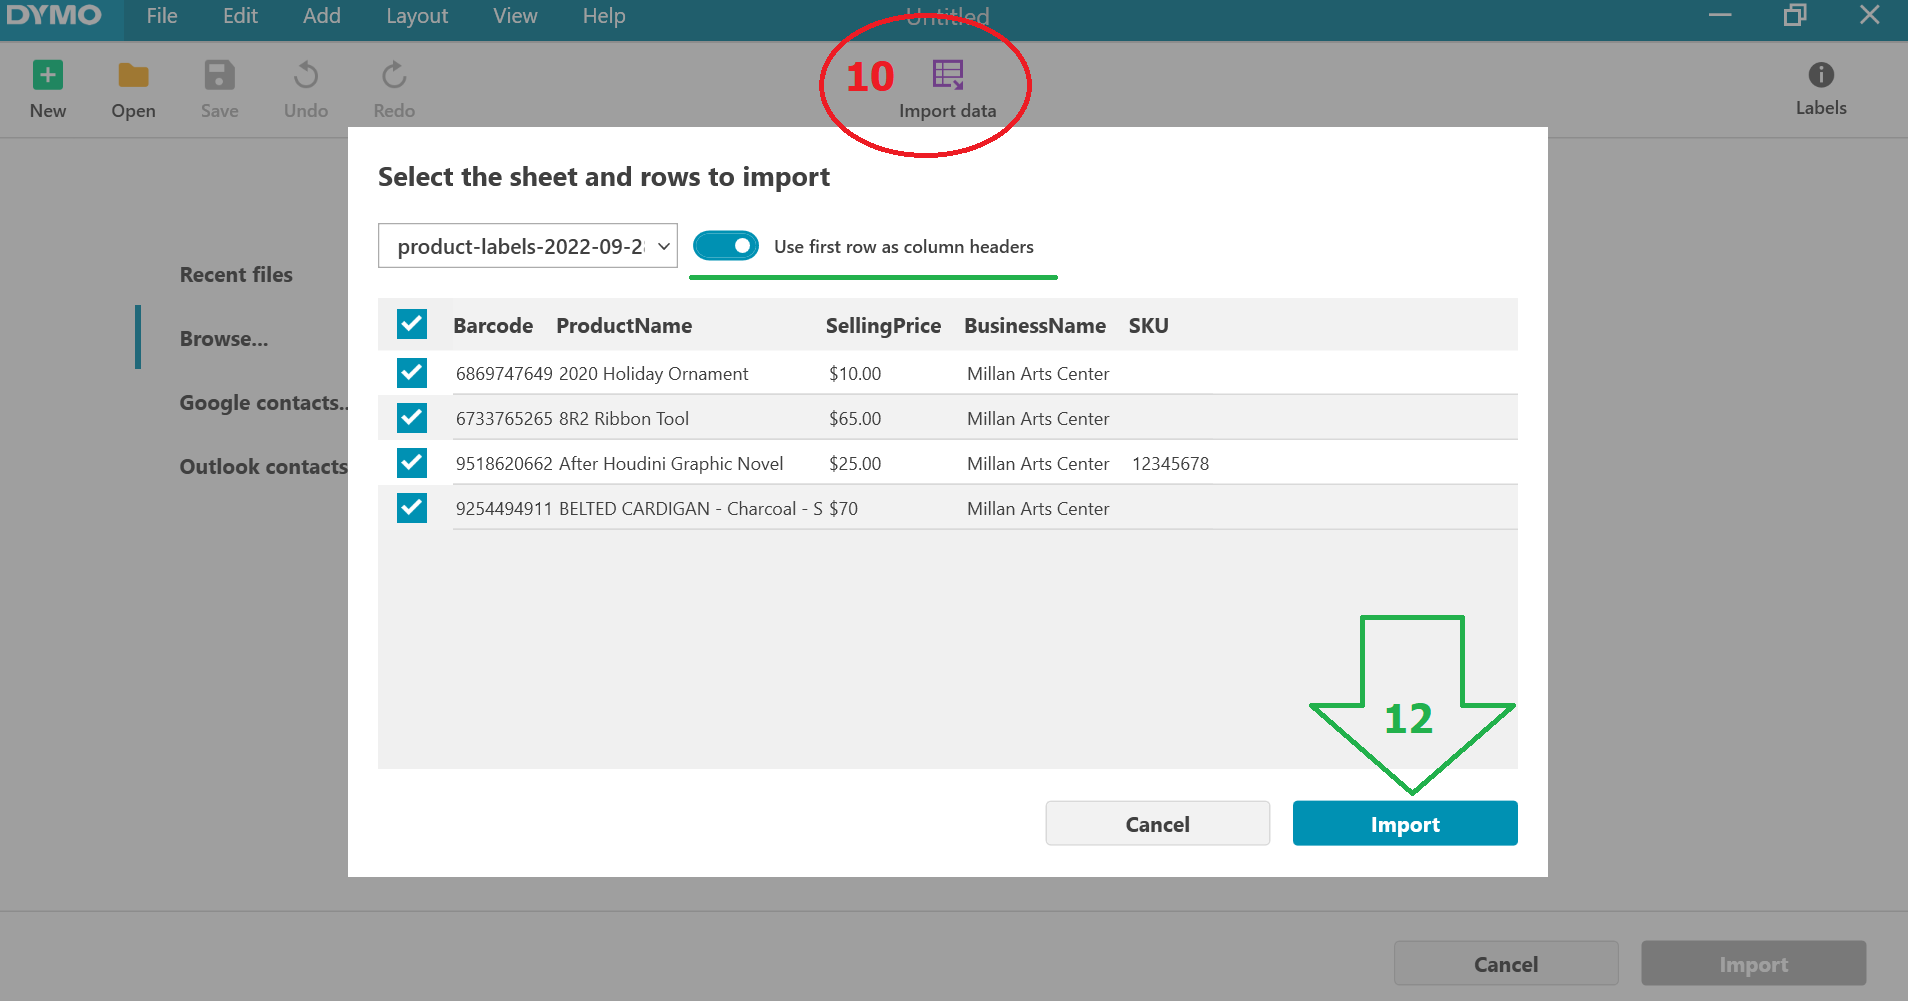Screen dimensions: 1908x1001
Task: Click the New label icon
Action: (47, 76)
